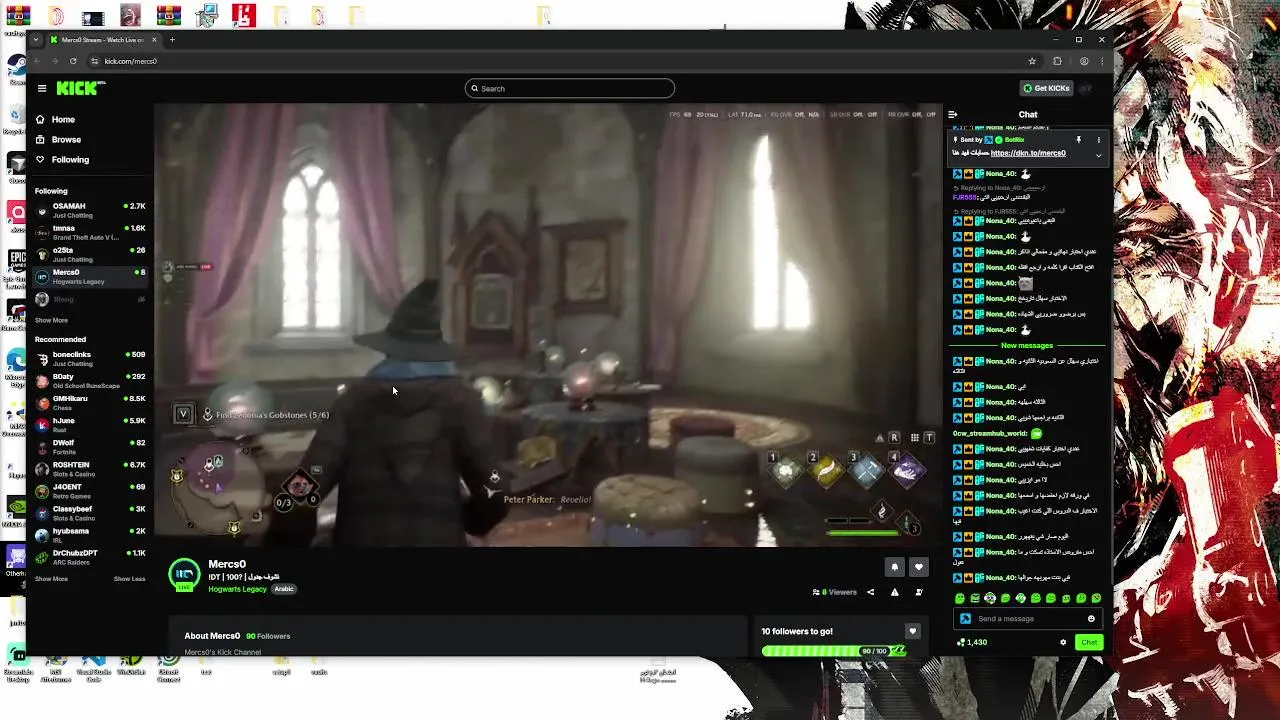Open Mercs0 streamer avatar
Screen dimensions: 1280x720
[184, 574]
